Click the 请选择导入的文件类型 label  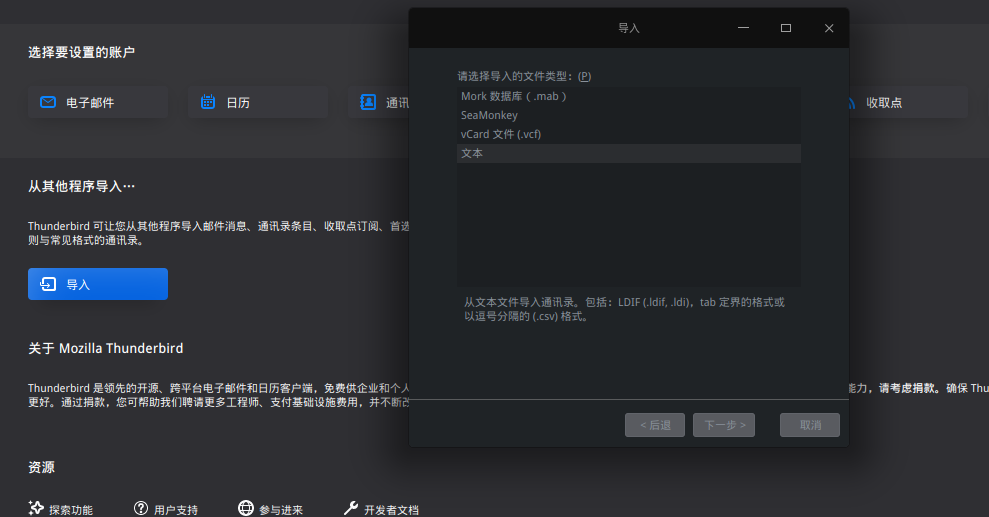tap(524, 76)
